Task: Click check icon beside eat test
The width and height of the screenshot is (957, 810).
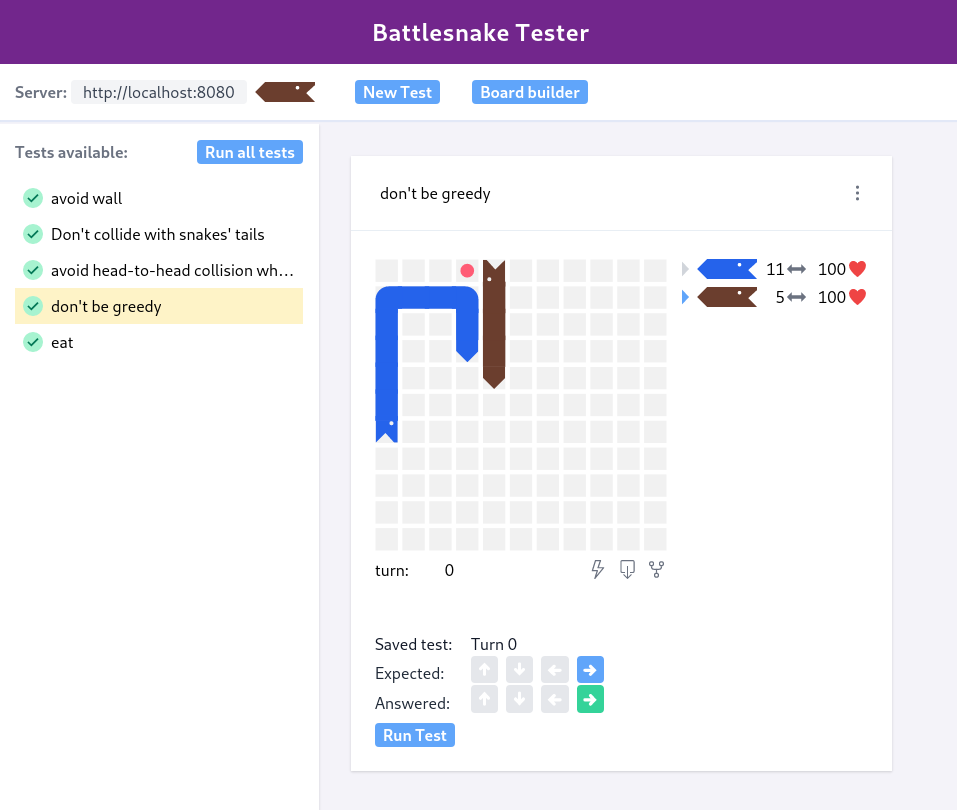Action: point(33,342)
